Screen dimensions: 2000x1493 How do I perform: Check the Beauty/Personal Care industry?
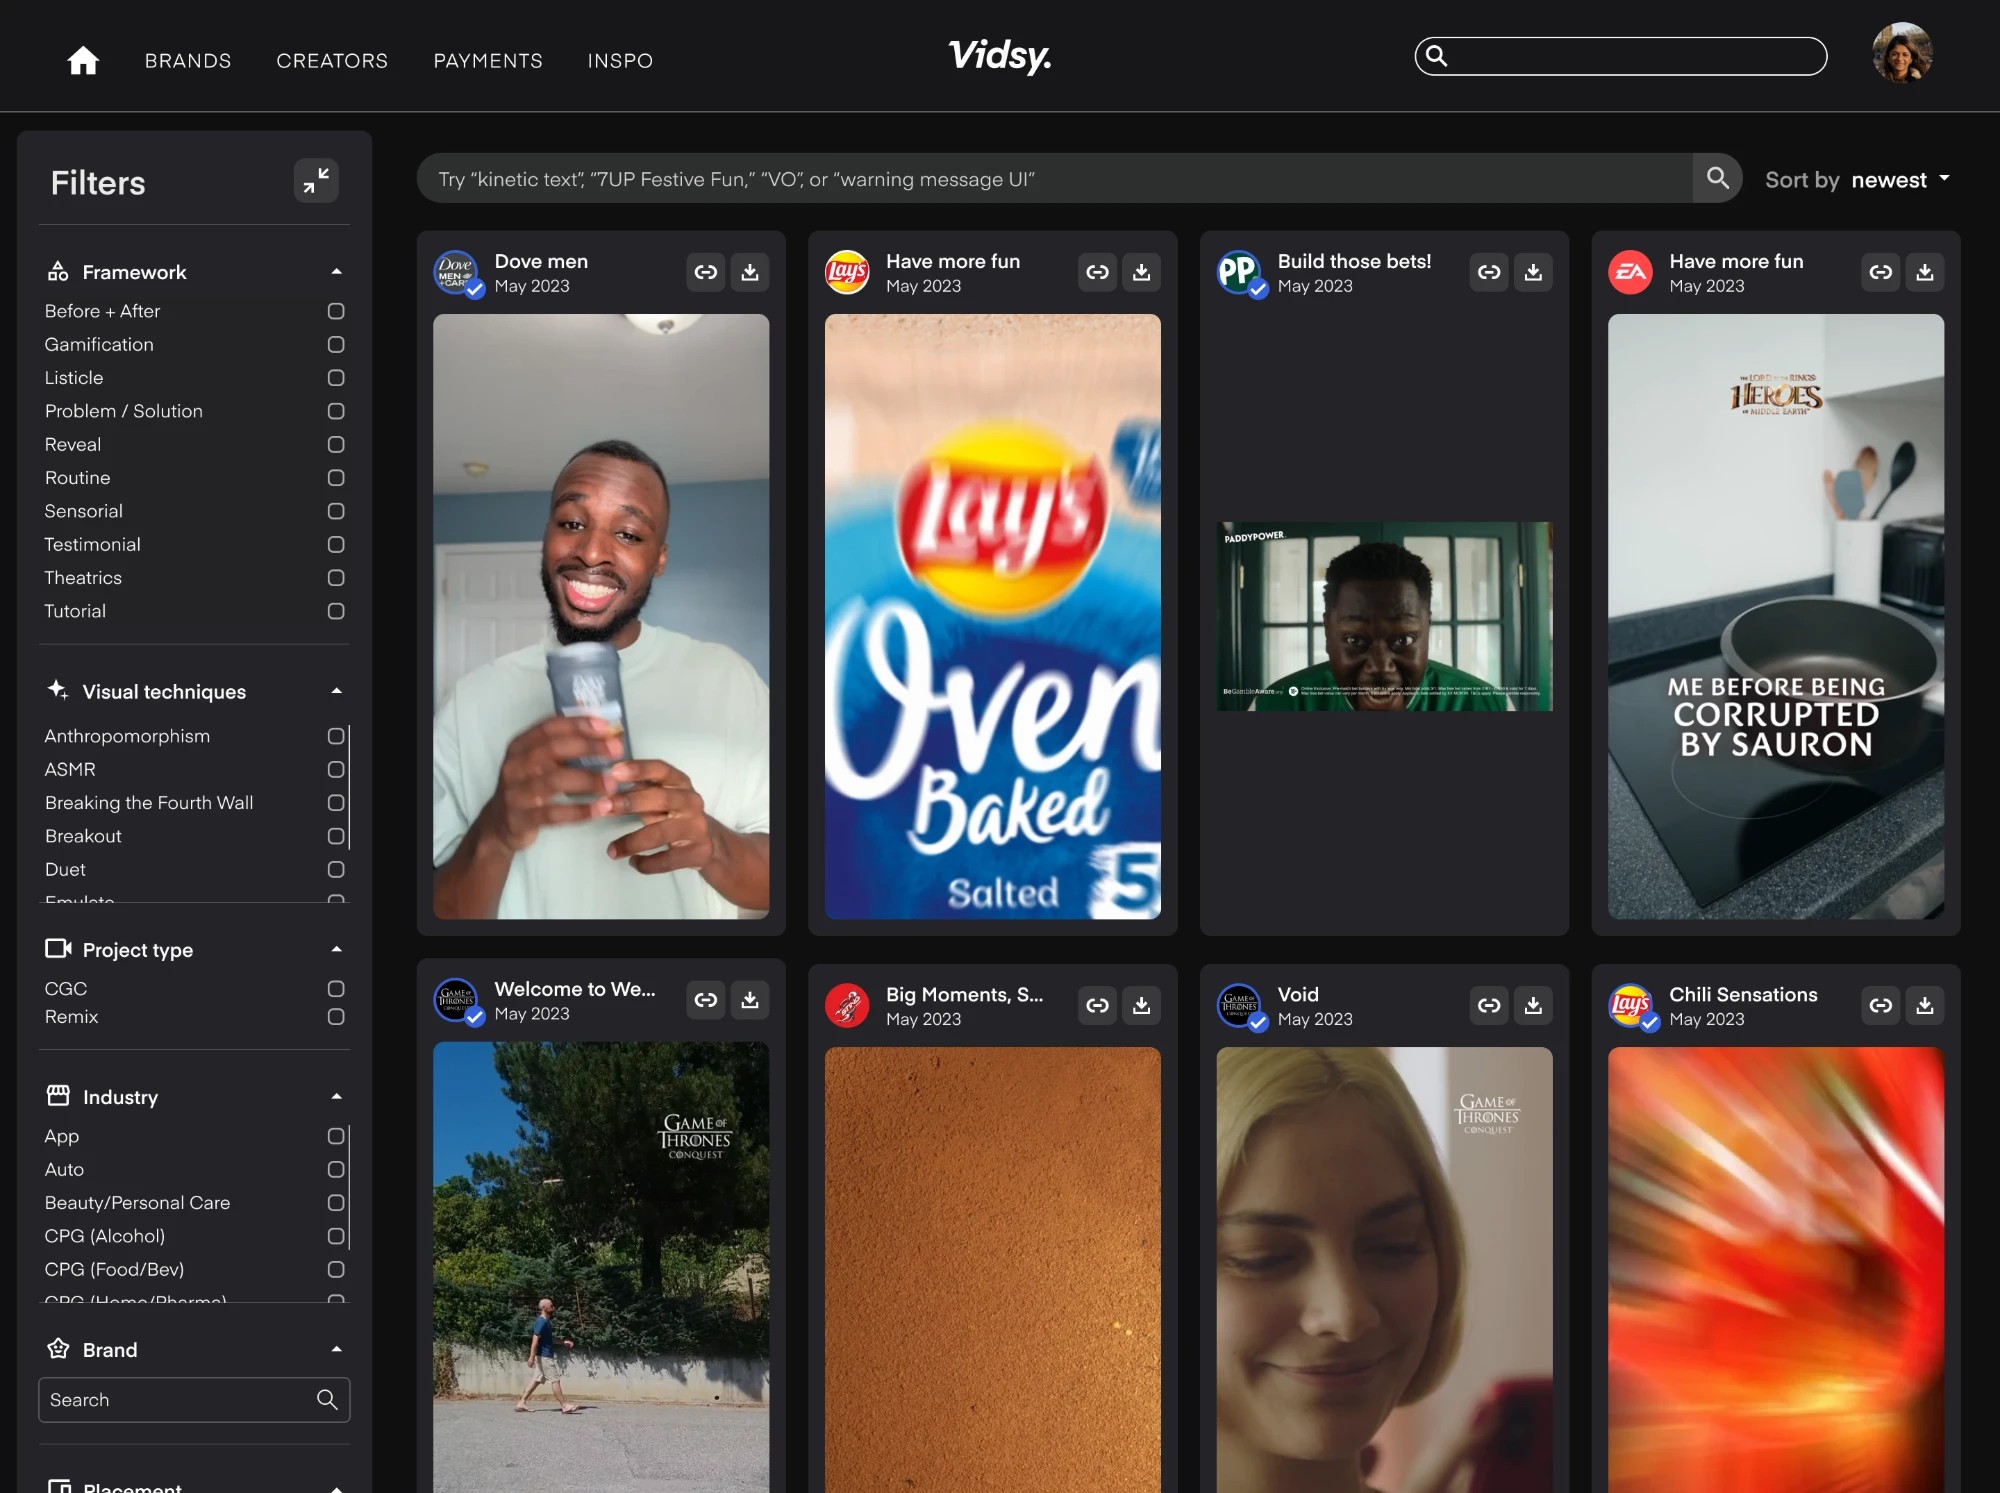336,1202
